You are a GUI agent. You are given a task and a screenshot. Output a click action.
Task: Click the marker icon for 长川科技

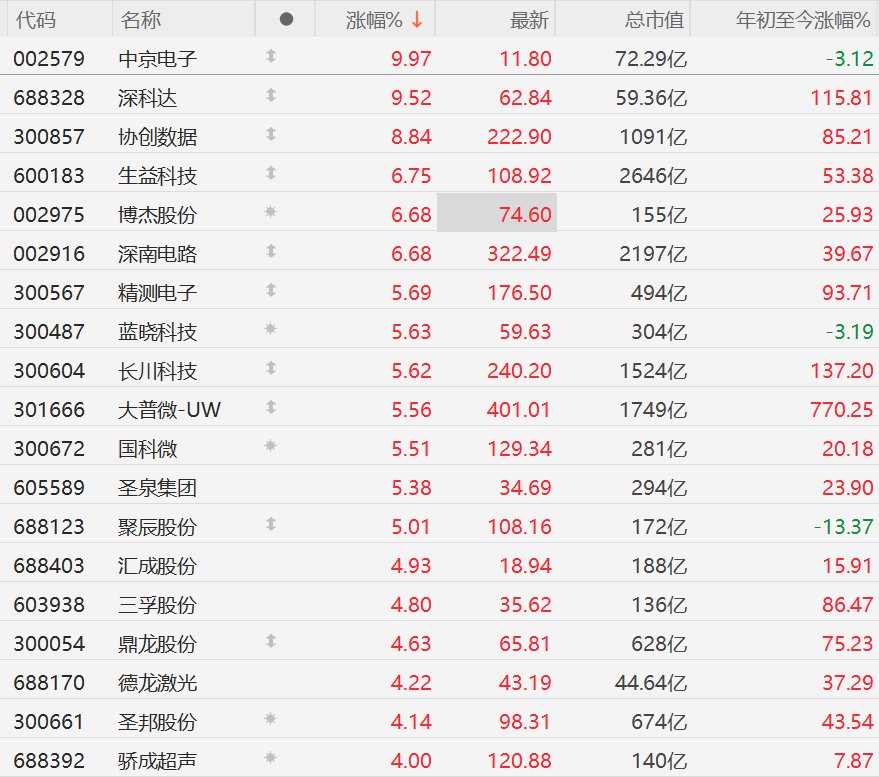point(271,368)
